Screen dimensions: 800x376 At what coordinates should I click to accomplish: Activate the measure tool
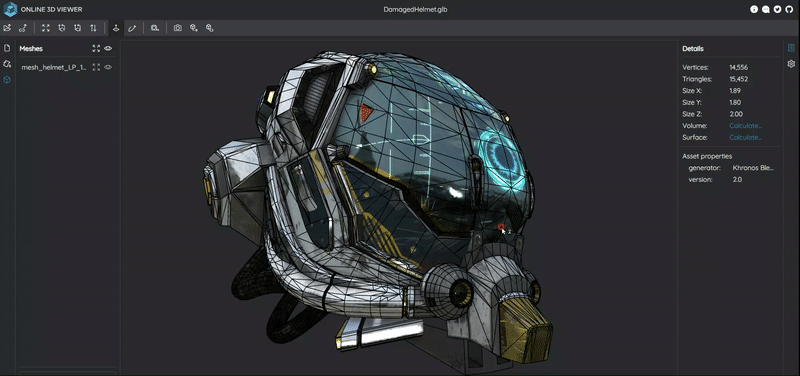pyautogui.click(x=155, y=28)
